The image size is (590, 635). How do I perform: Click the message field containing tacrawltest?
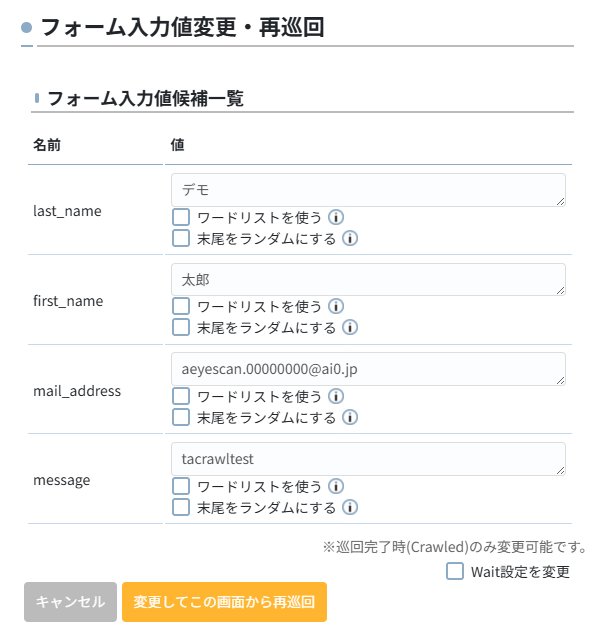pyautogui.click(x=368, y=459)
